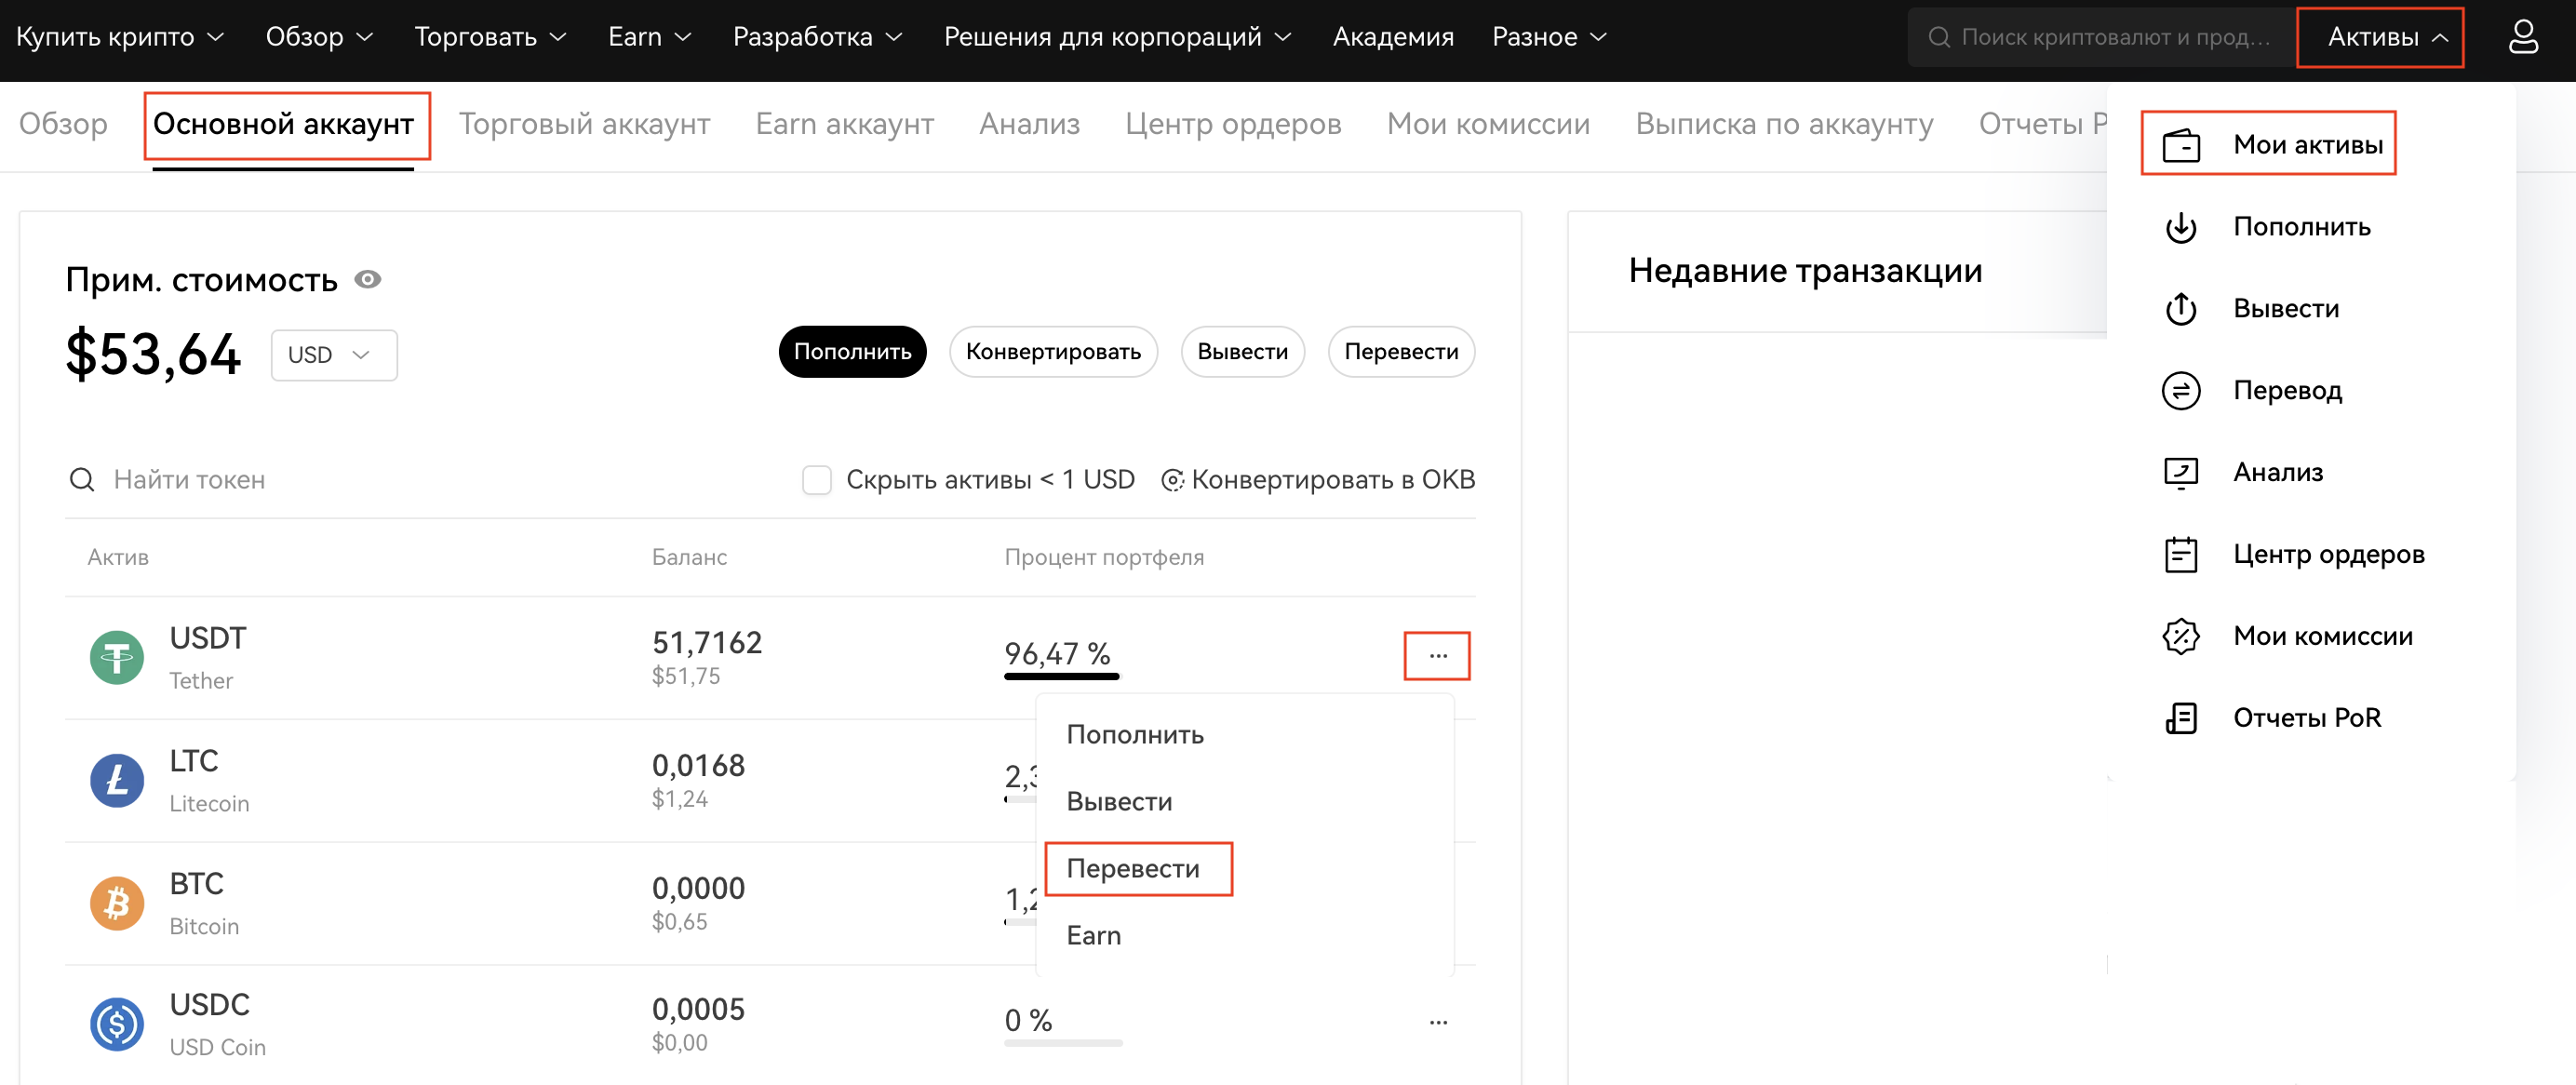Click the search icon in top crypto search
Screen dimensions: 2576x1085
[1939, 37]
